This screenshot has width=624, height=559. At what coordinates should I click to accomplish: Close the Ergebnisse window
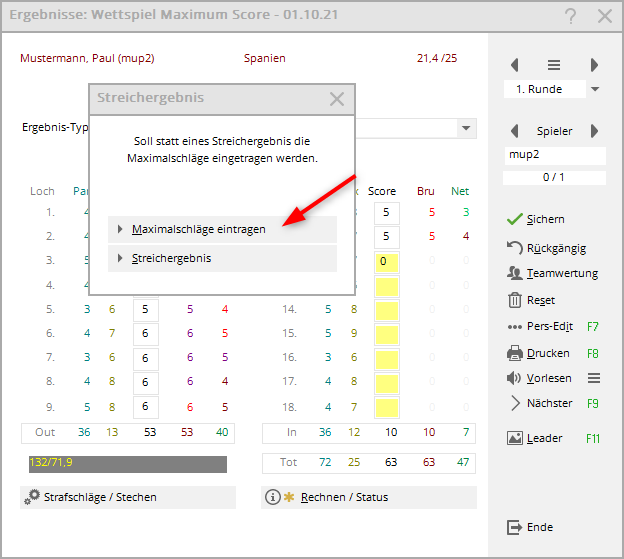(605, 16)
